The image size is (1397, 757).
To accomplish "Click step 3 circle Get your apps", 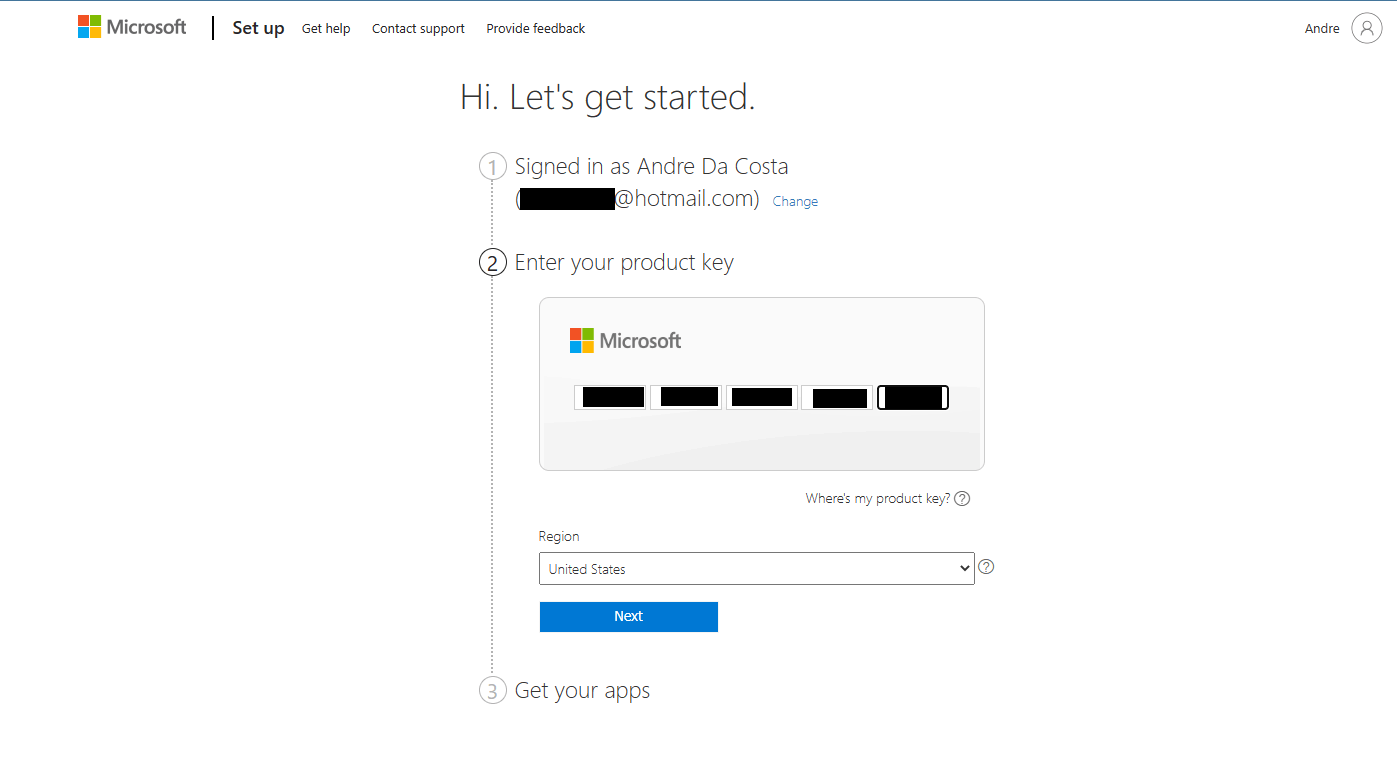I will point(493,690).
